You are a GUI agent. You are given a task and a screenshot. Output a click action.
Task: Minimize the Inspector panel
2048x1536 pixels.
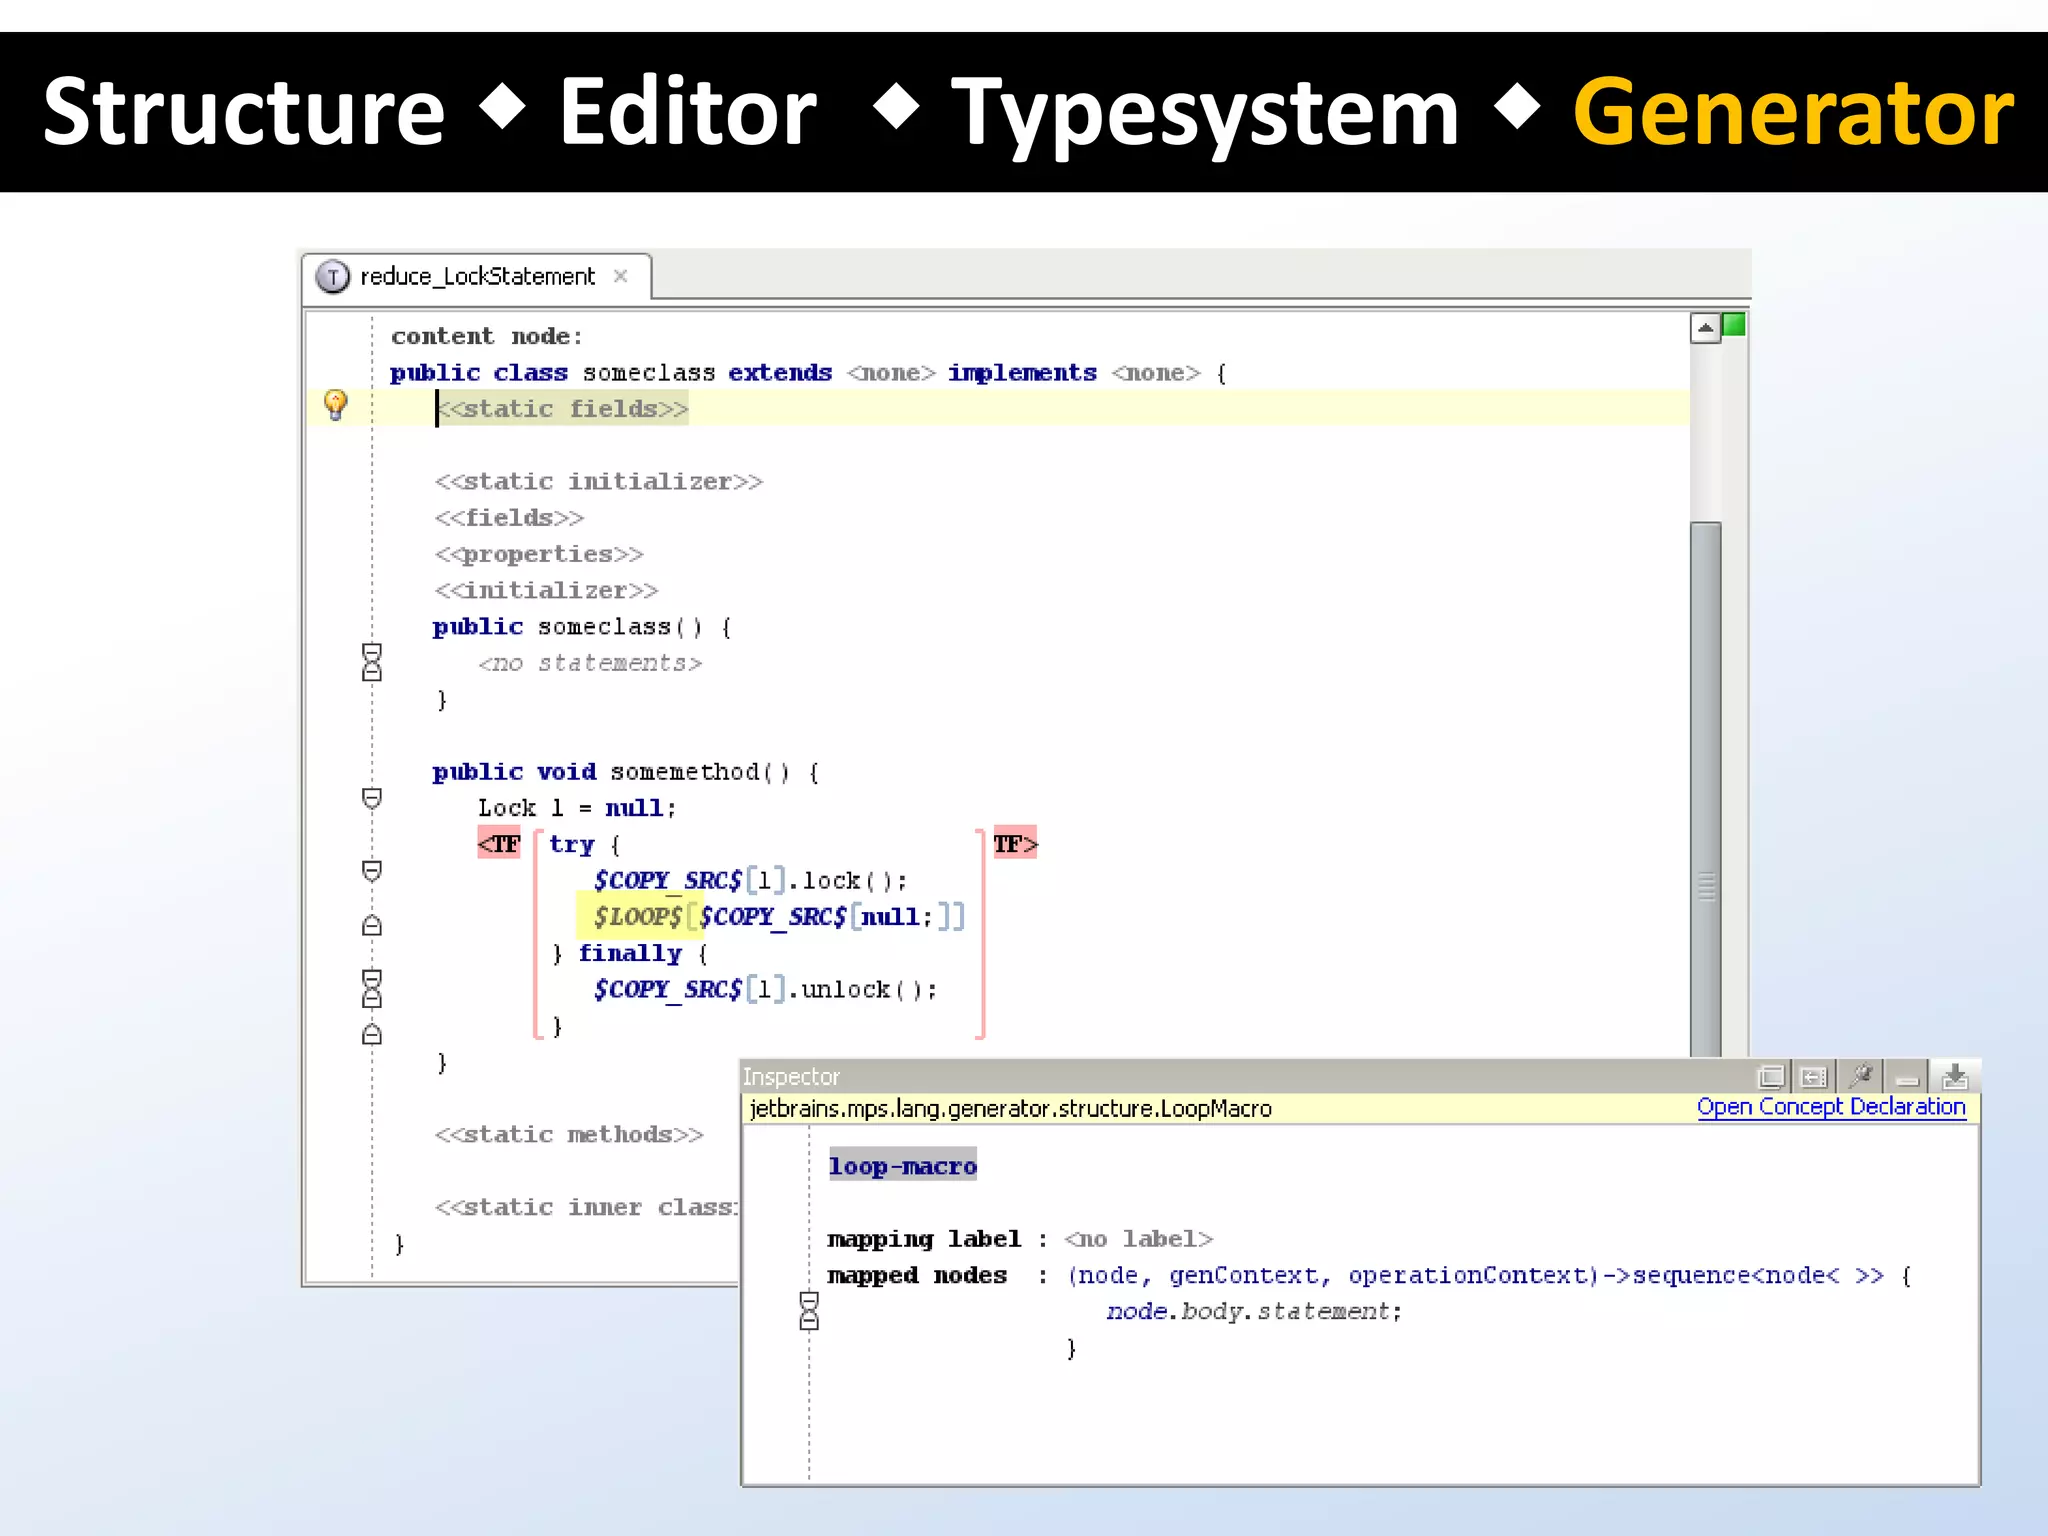click(1908, 1078)
